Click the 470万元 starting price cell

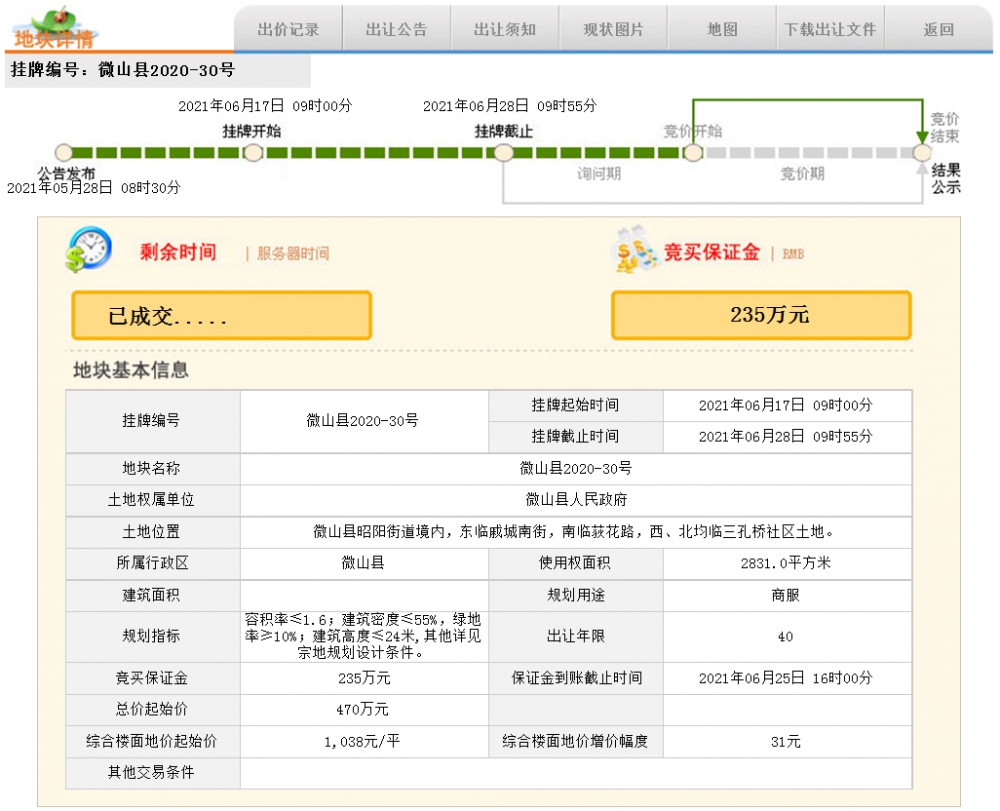click(x=363, y=709)
